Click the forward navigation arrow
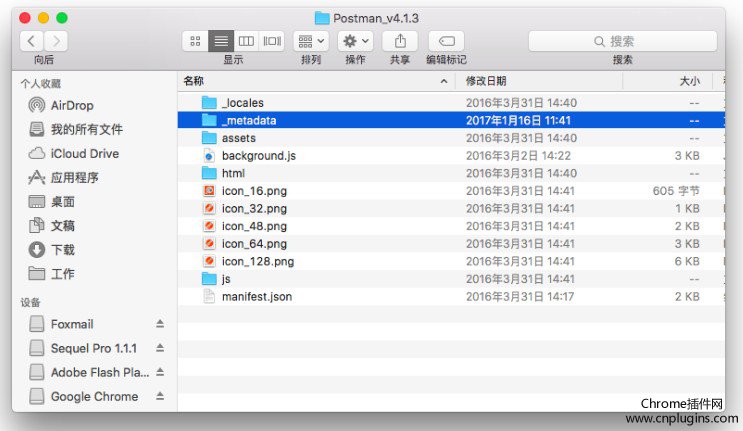Image resolution: width=743 pixels, height=431 pixels. 56,41
